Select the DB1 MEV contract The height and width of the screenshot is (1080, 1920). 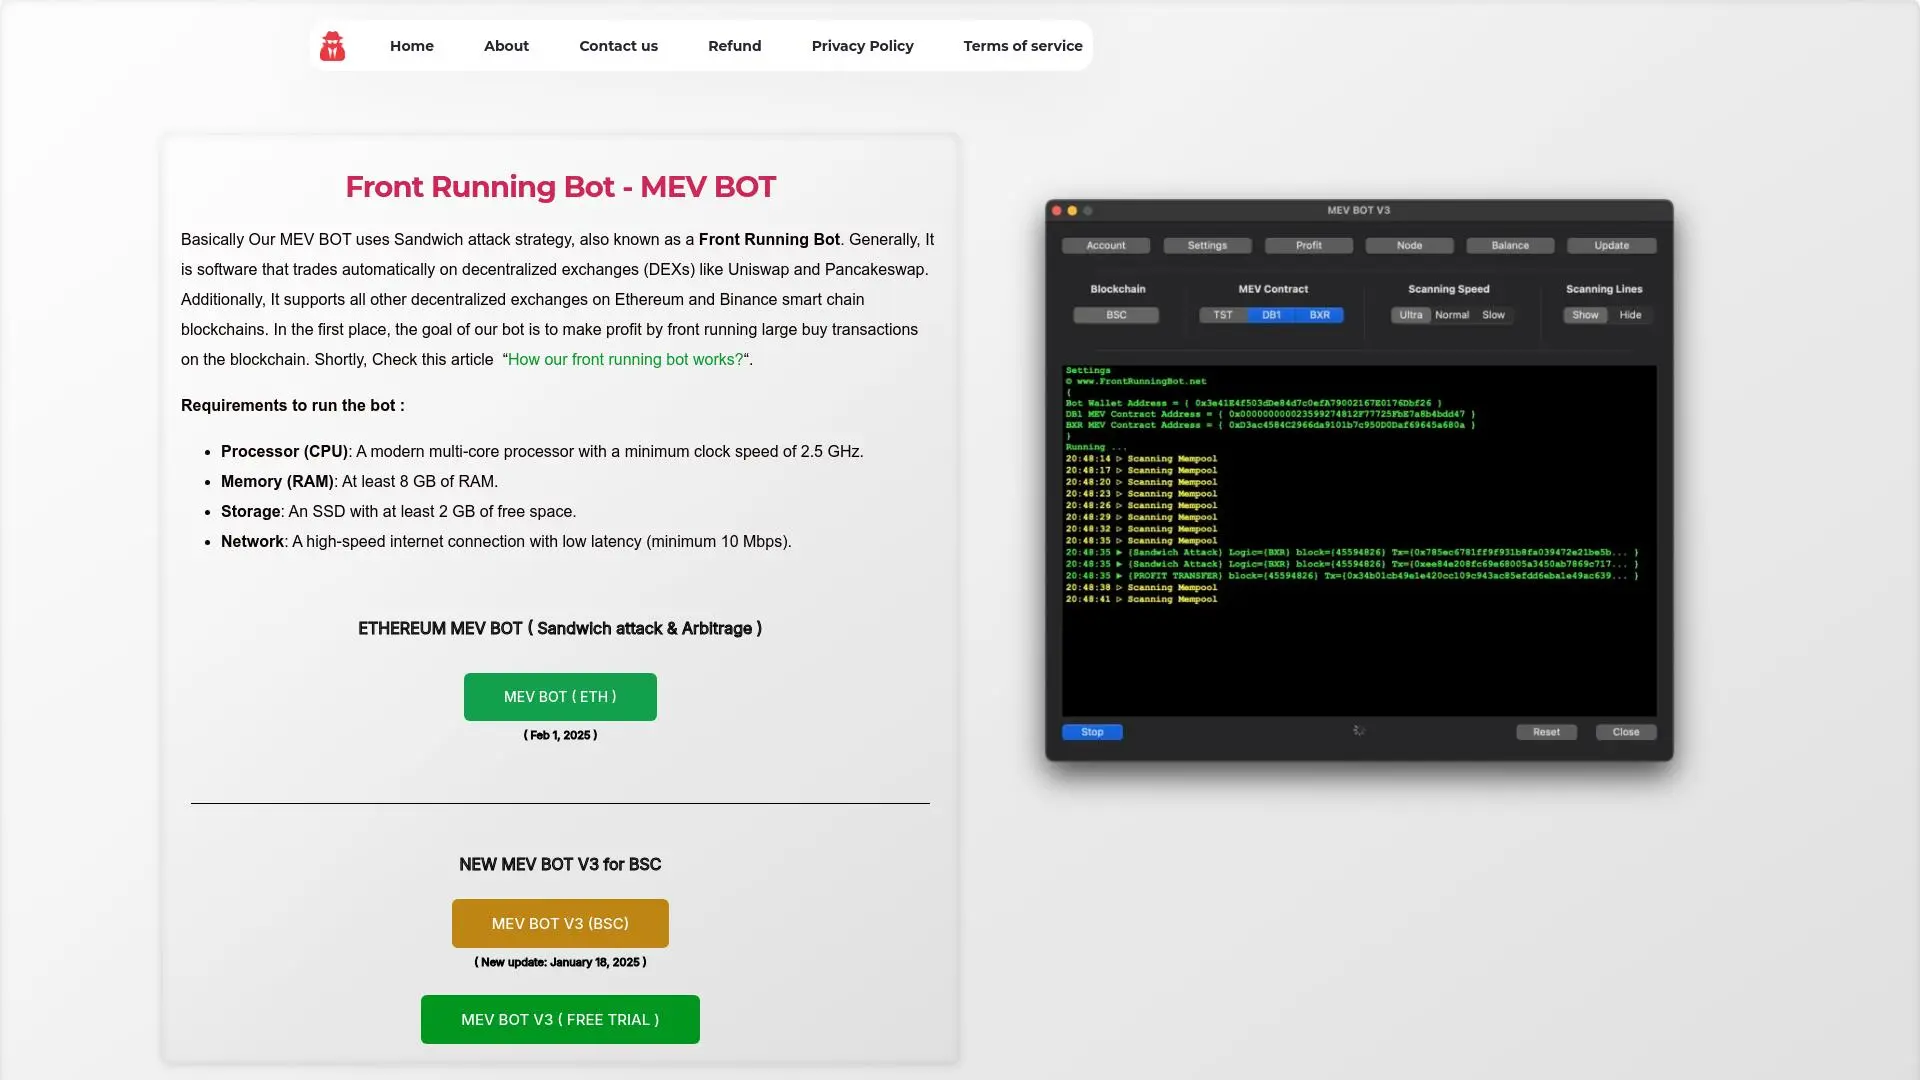tap(1271, 315)
